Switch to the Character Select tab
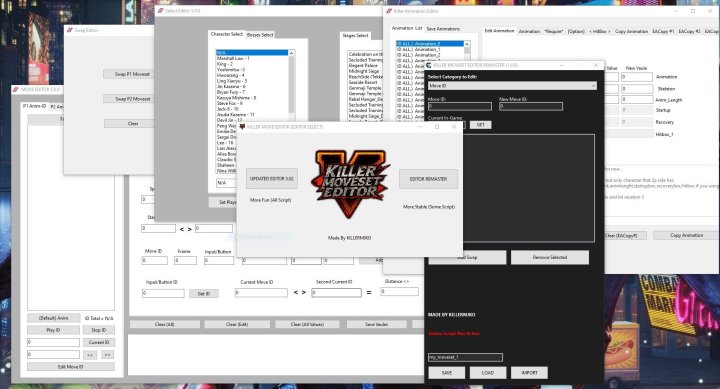This screenshot has height=389, width=720. pyautogui.click(x=226, y=34)
